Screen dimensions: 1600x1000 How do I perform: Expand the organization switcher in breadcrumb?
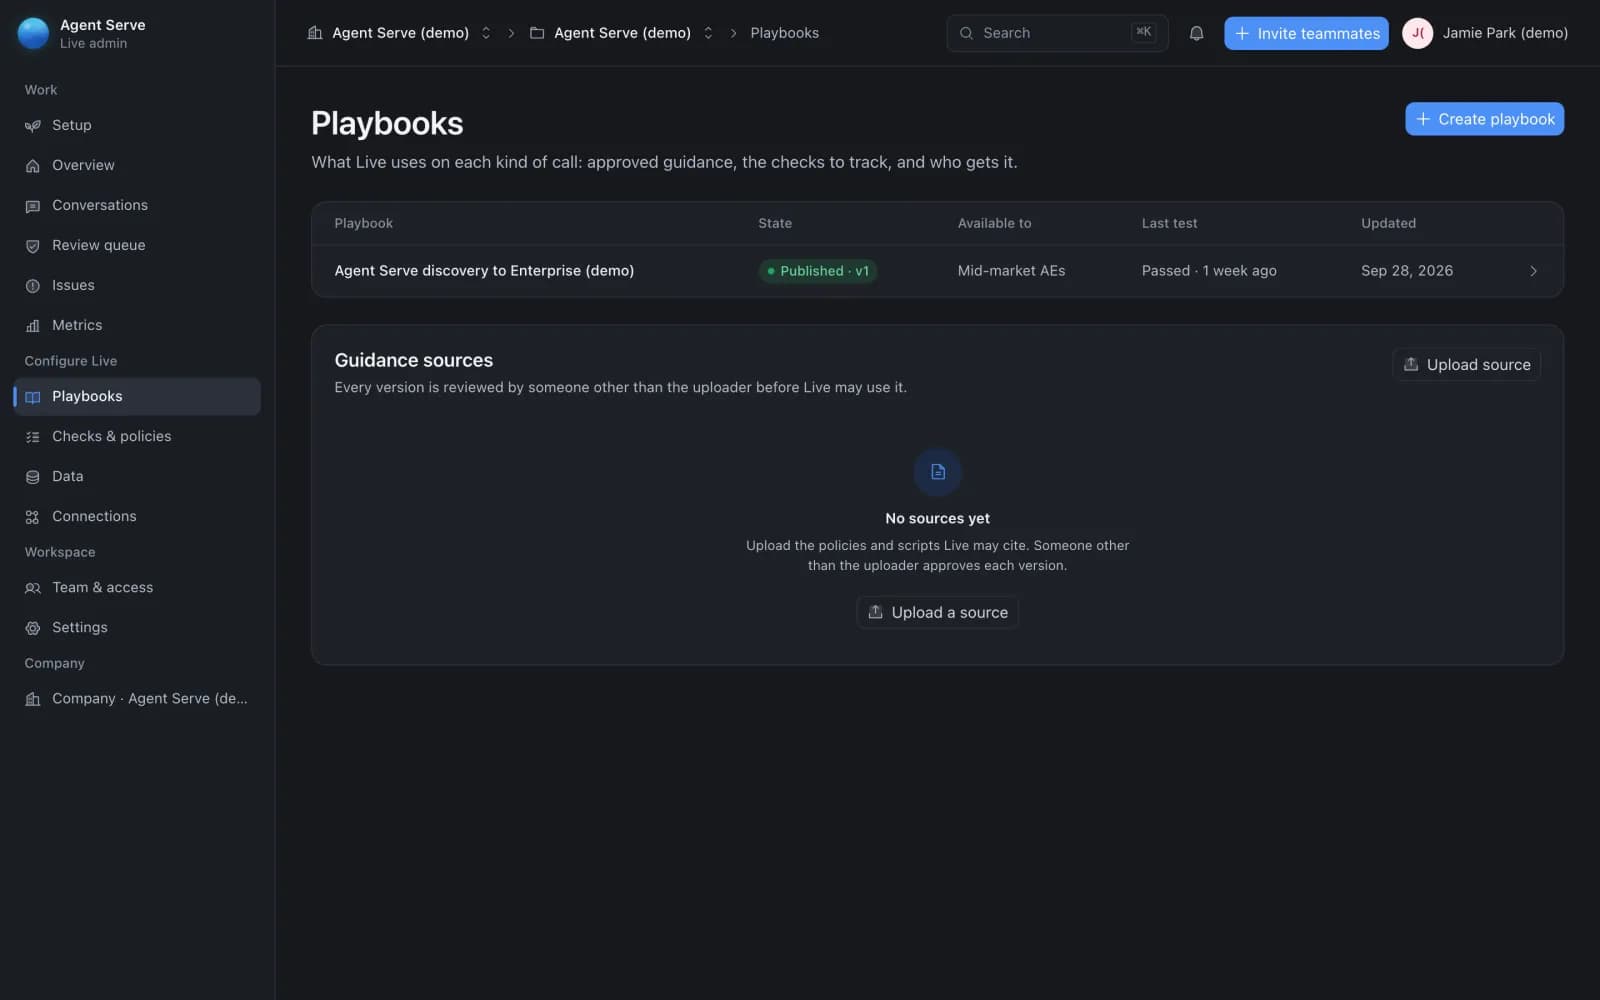[486, 33]
